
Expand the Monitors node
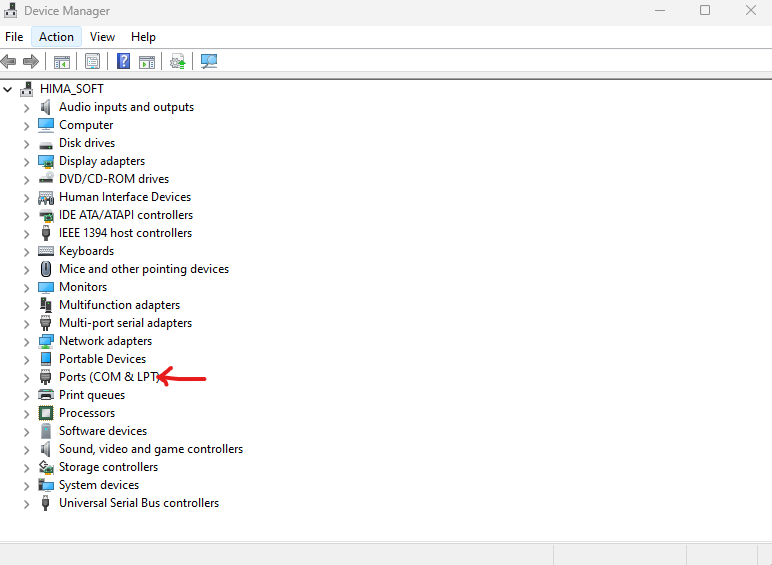(26, 288)
